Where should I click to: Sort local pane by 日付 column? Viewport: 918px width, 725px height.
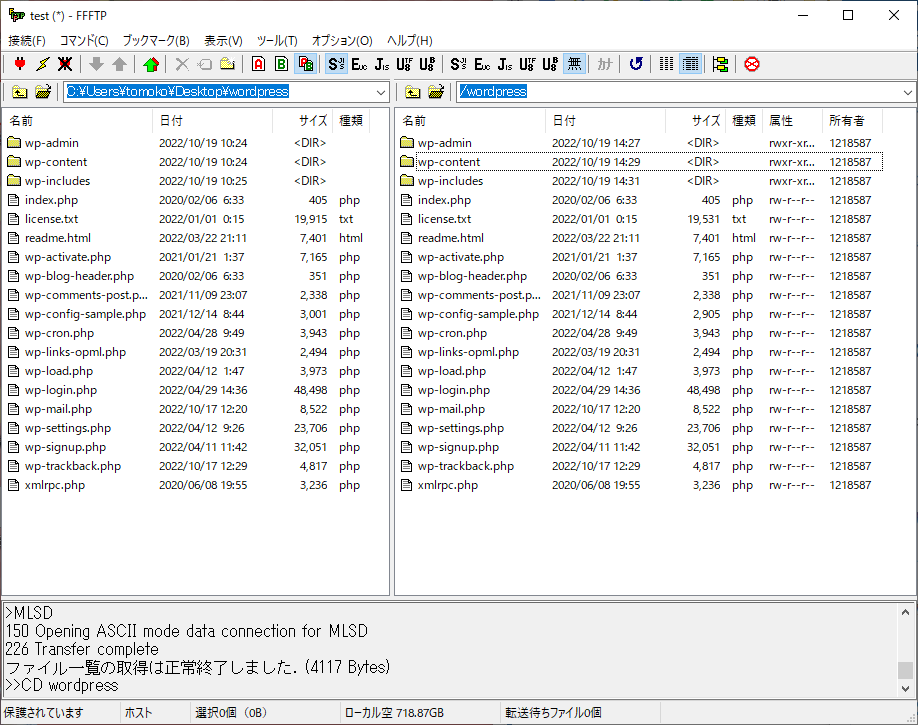point(213,121)
